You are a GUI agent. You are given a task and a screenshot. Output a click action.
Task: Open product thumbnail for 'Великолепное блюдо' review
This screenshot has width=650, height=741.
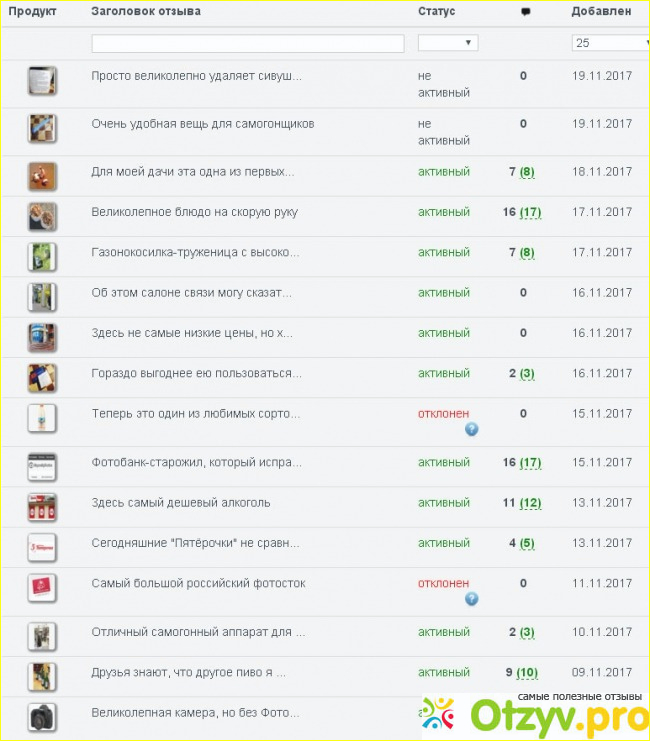[x=42, y=216]
